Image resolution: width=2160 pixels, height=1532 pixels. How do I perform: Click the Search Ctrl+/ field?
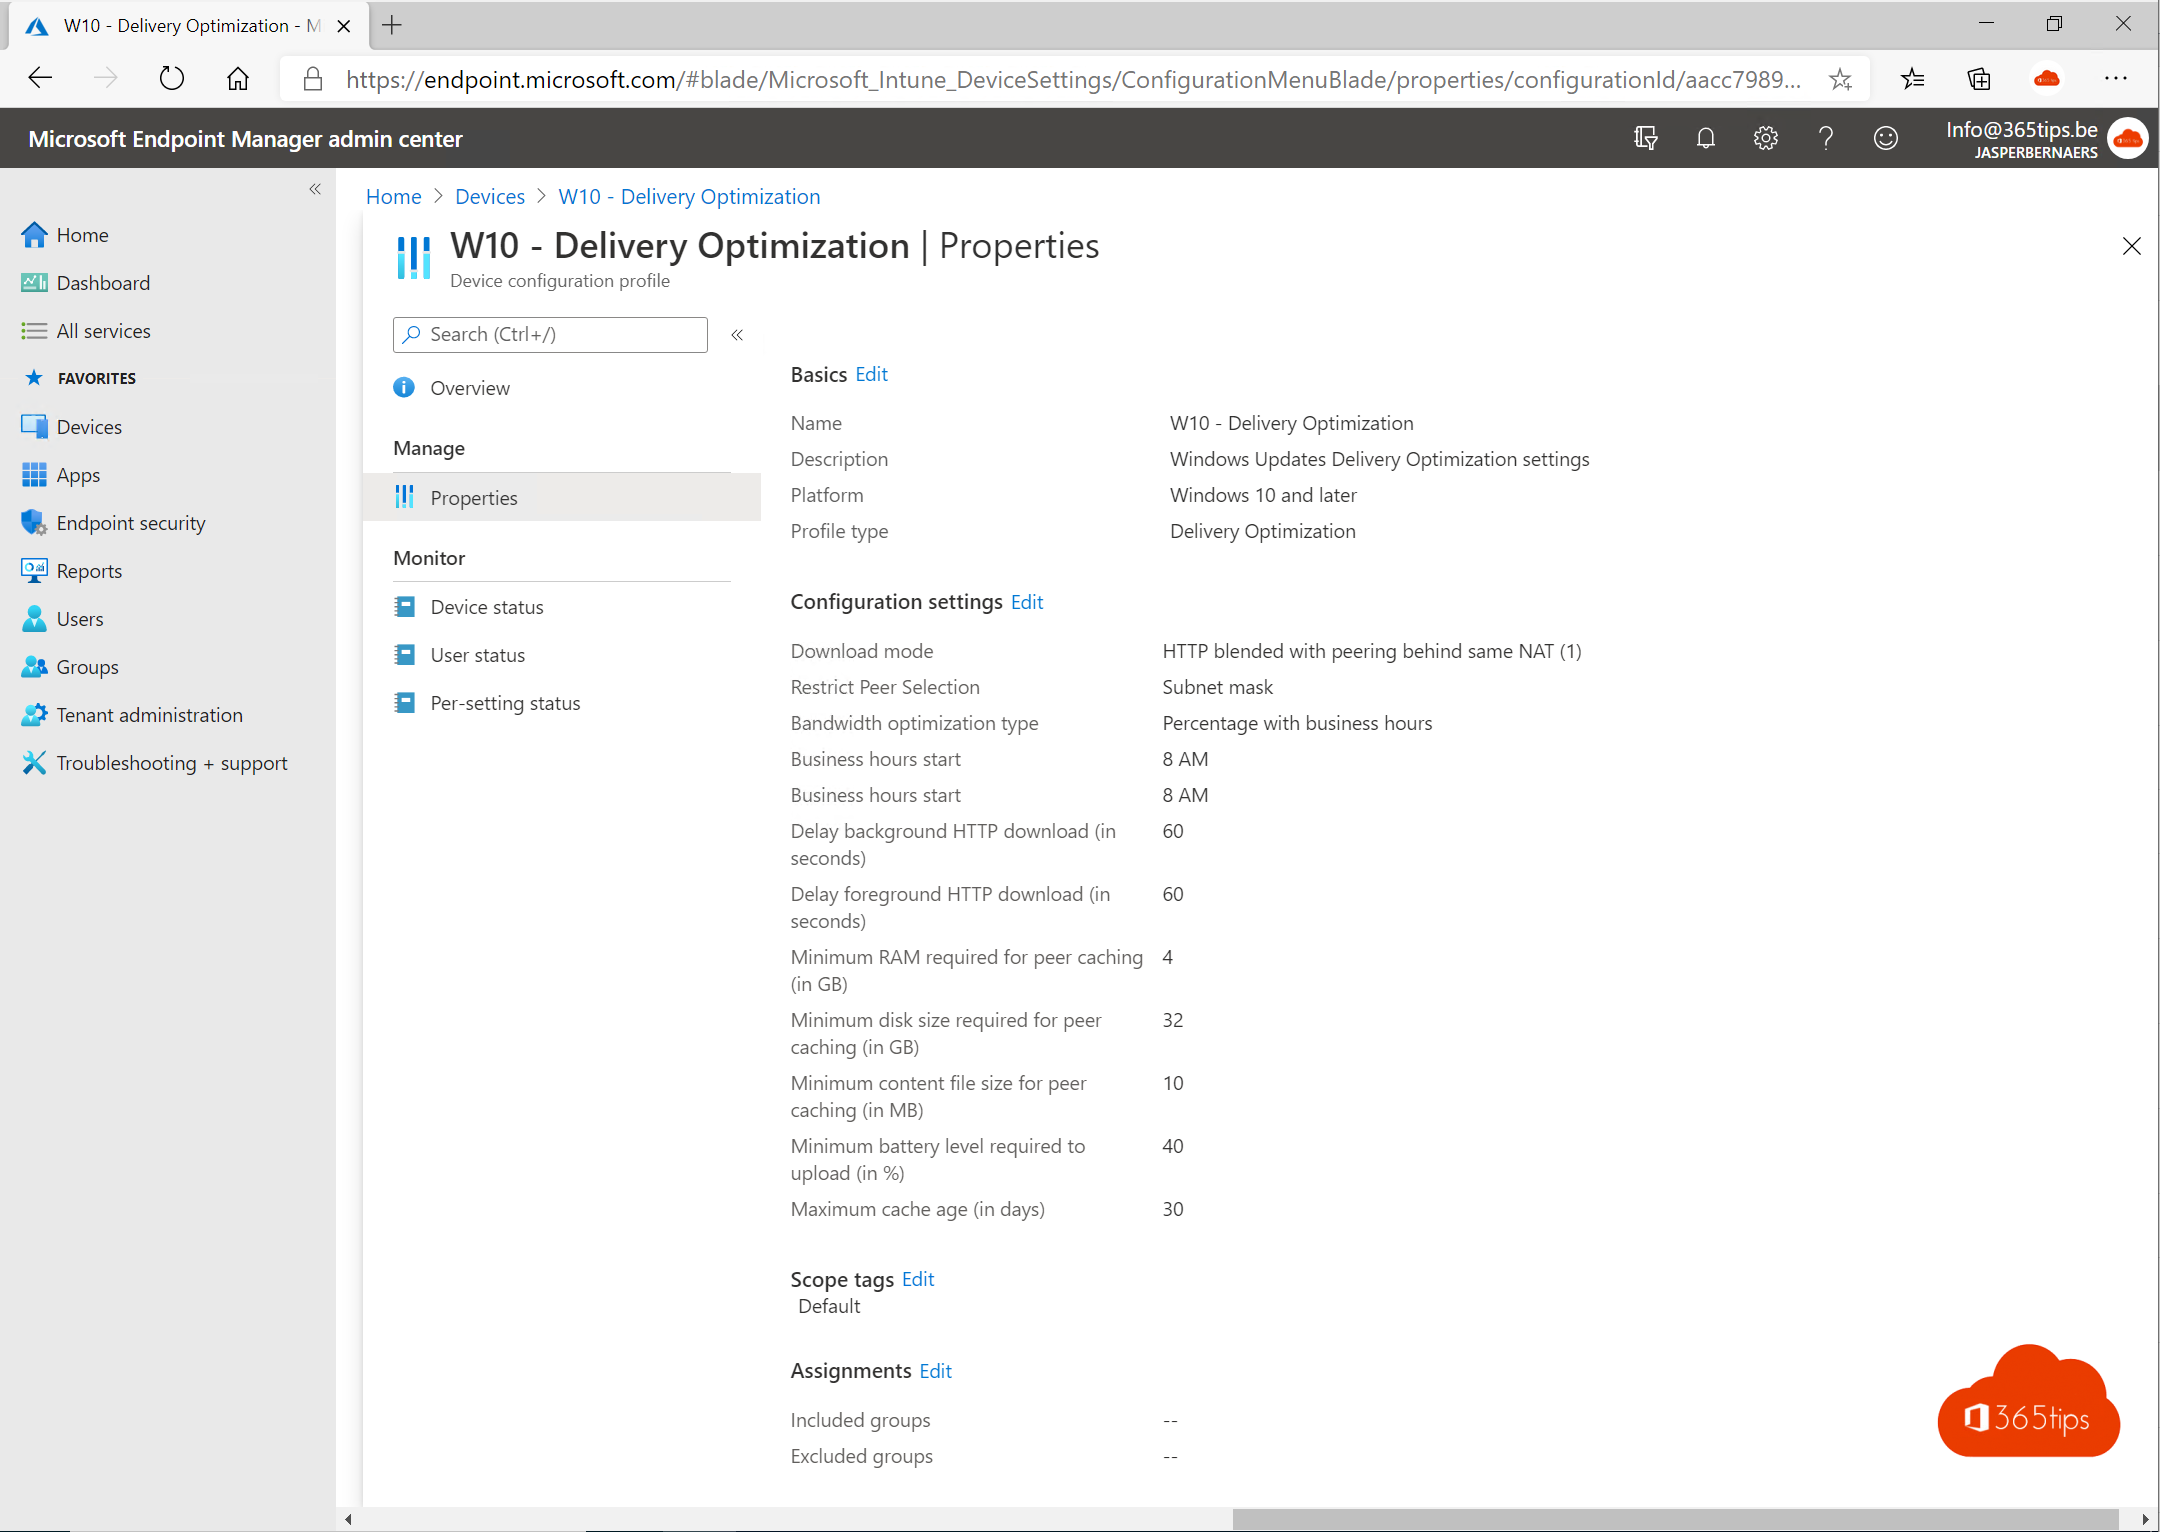click(x=549, y=334)
